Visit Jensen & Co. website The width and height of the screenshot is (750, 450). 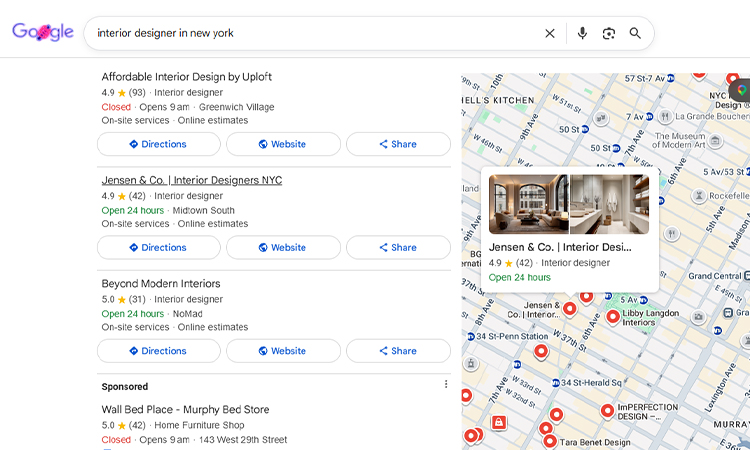(283, 247)
